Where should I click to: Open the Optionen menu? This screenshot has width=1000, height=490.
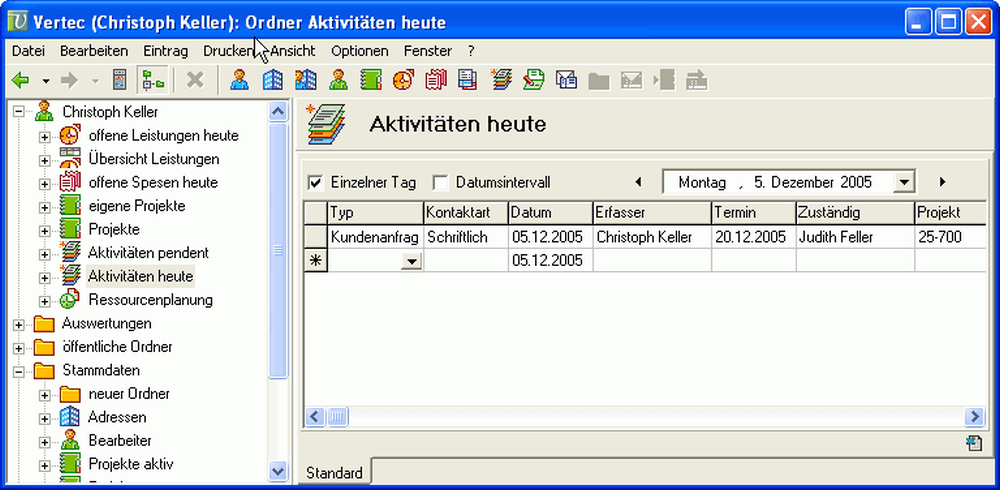pyautogui.click(x=360, y=50)
